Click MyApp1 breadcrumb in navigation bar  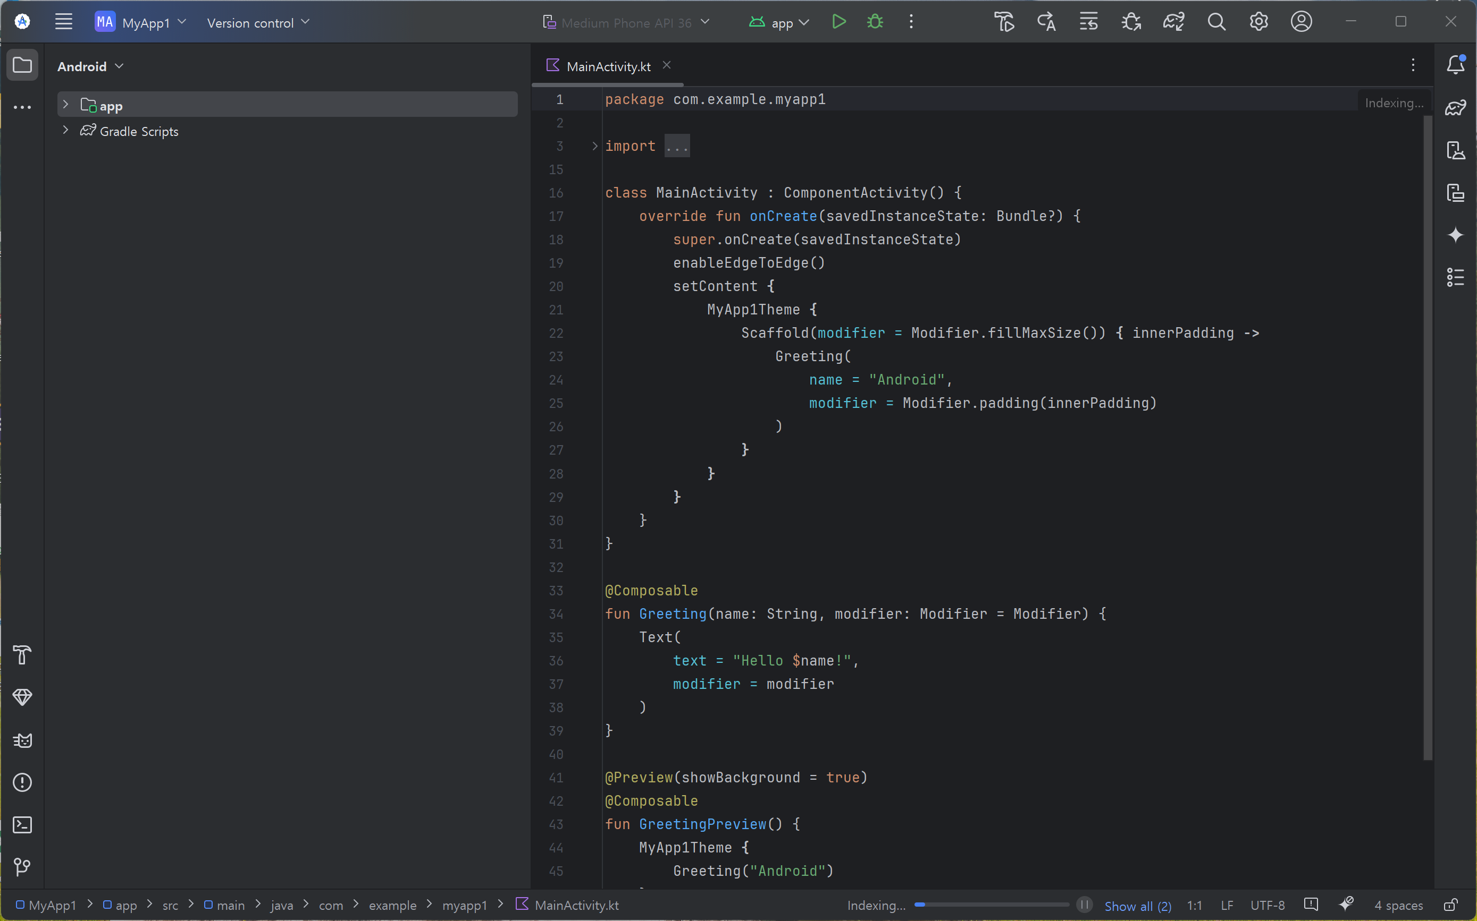(46, 905)
